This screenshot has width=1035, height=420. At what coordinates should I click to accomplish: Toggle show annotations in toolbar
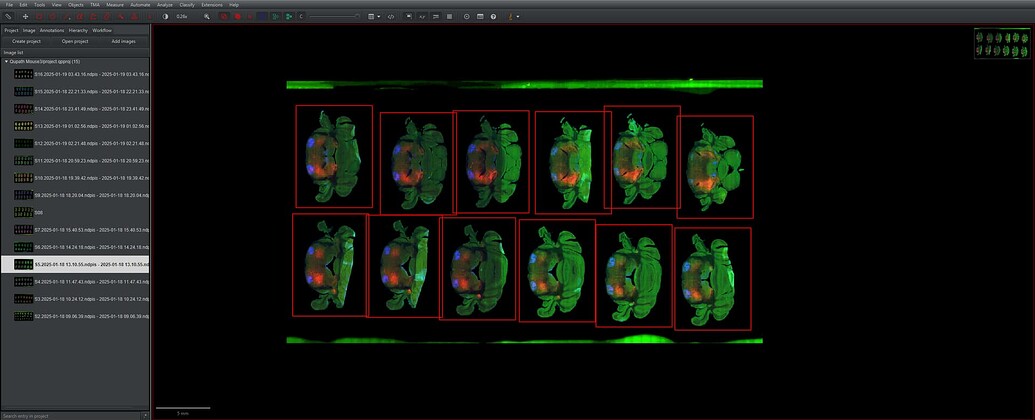click(224, 16)
